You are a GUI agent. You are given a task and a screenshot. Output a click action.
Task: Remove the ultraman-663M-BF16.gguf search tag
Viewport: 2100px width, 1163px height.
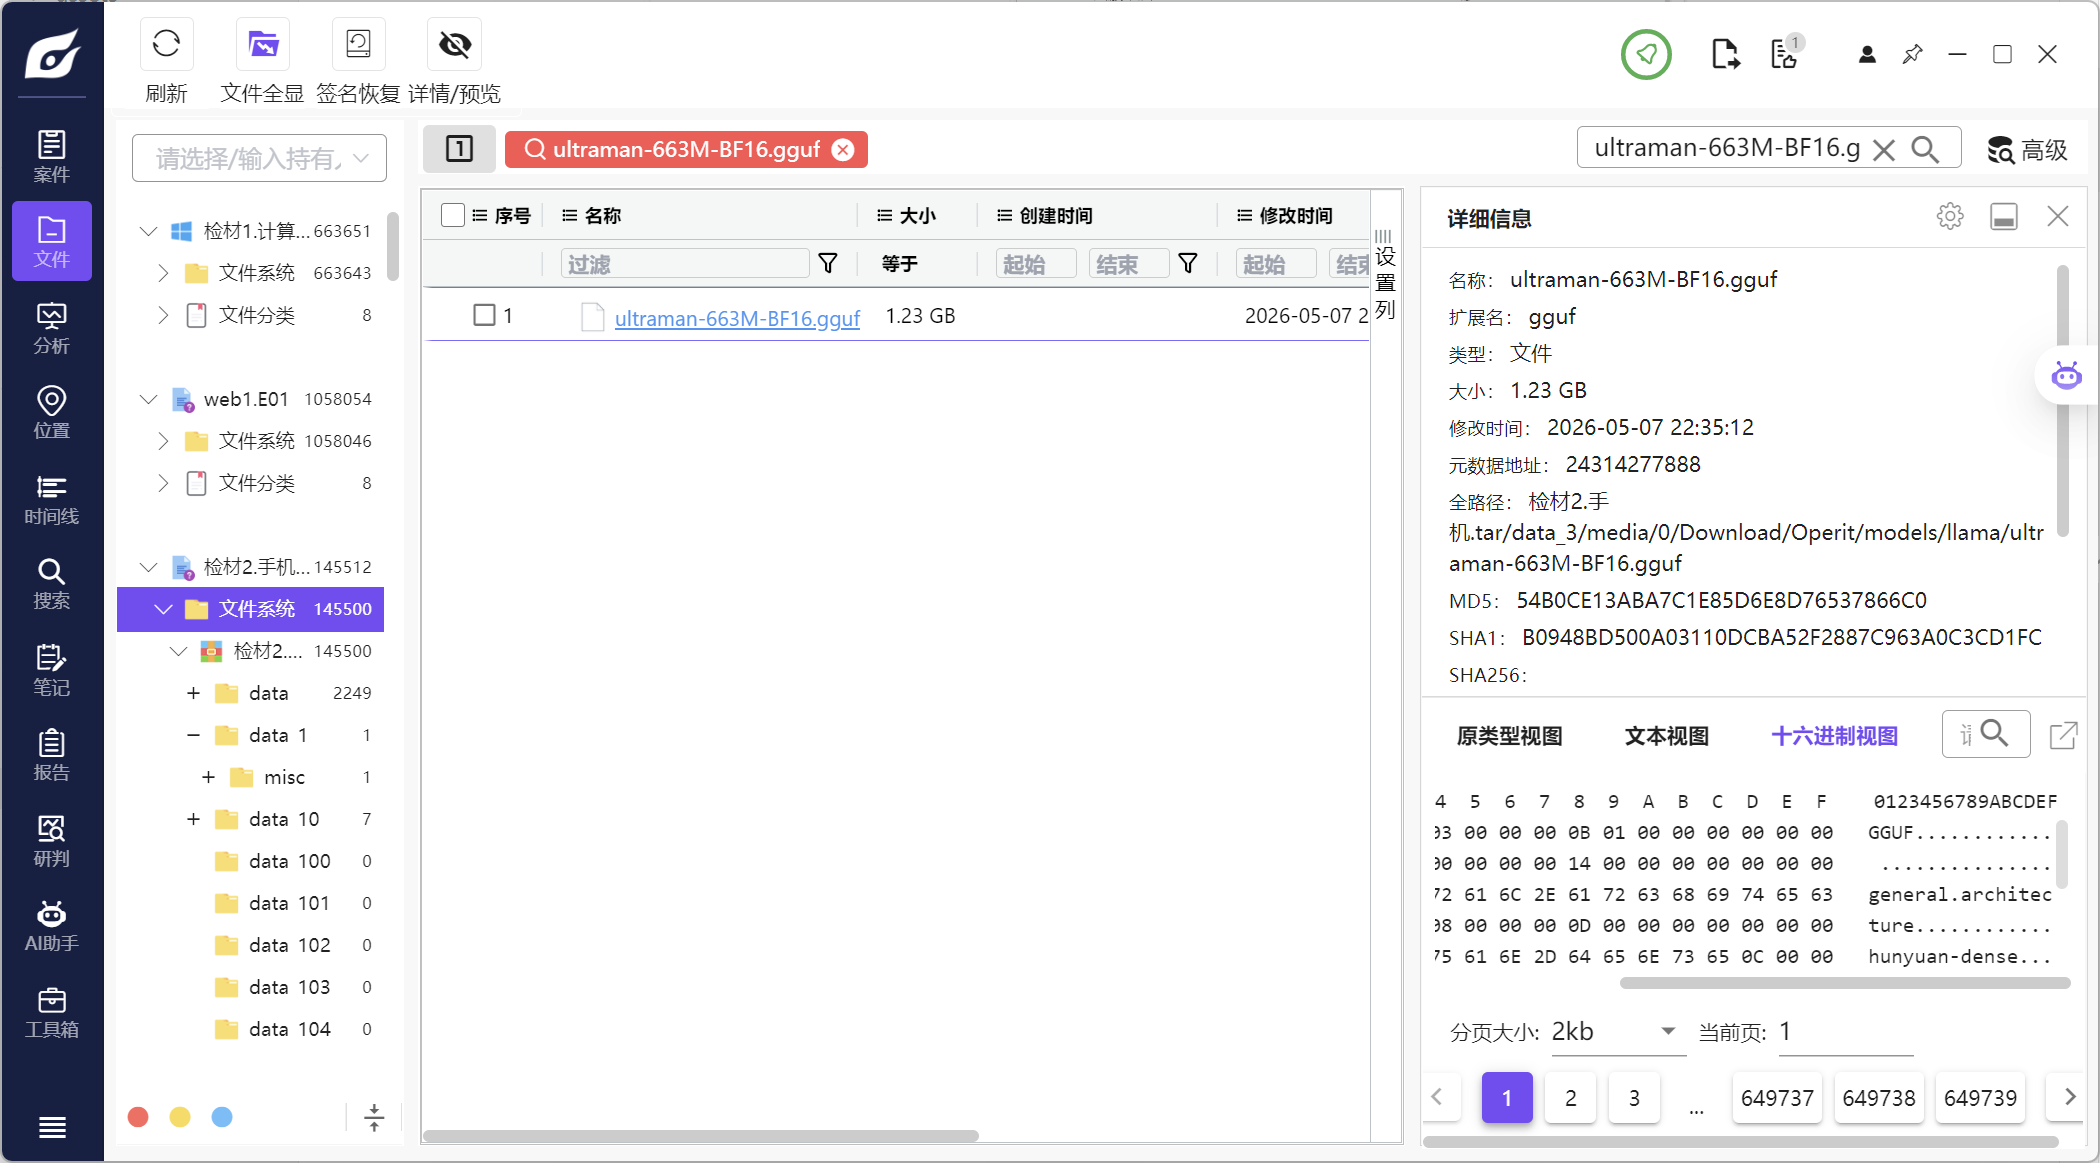point(843,150)
